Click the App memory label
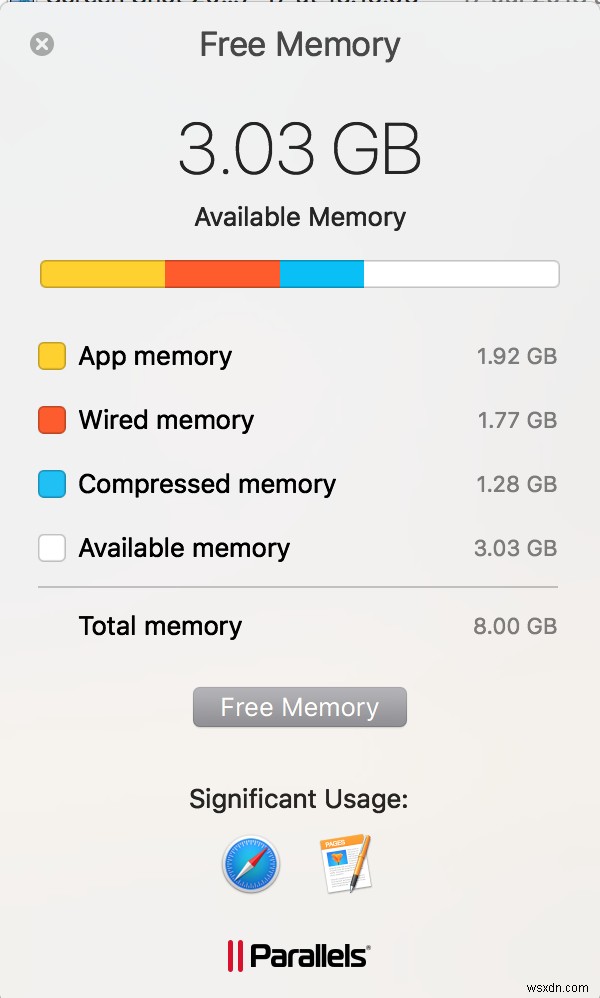600x998 pixels. [154, 356]
